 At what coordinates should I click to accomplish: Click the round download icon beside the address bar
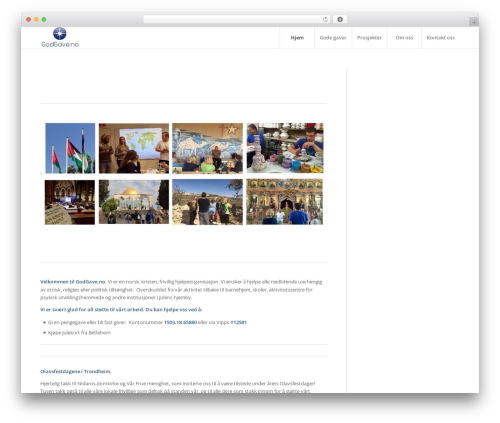coord(340,19)
